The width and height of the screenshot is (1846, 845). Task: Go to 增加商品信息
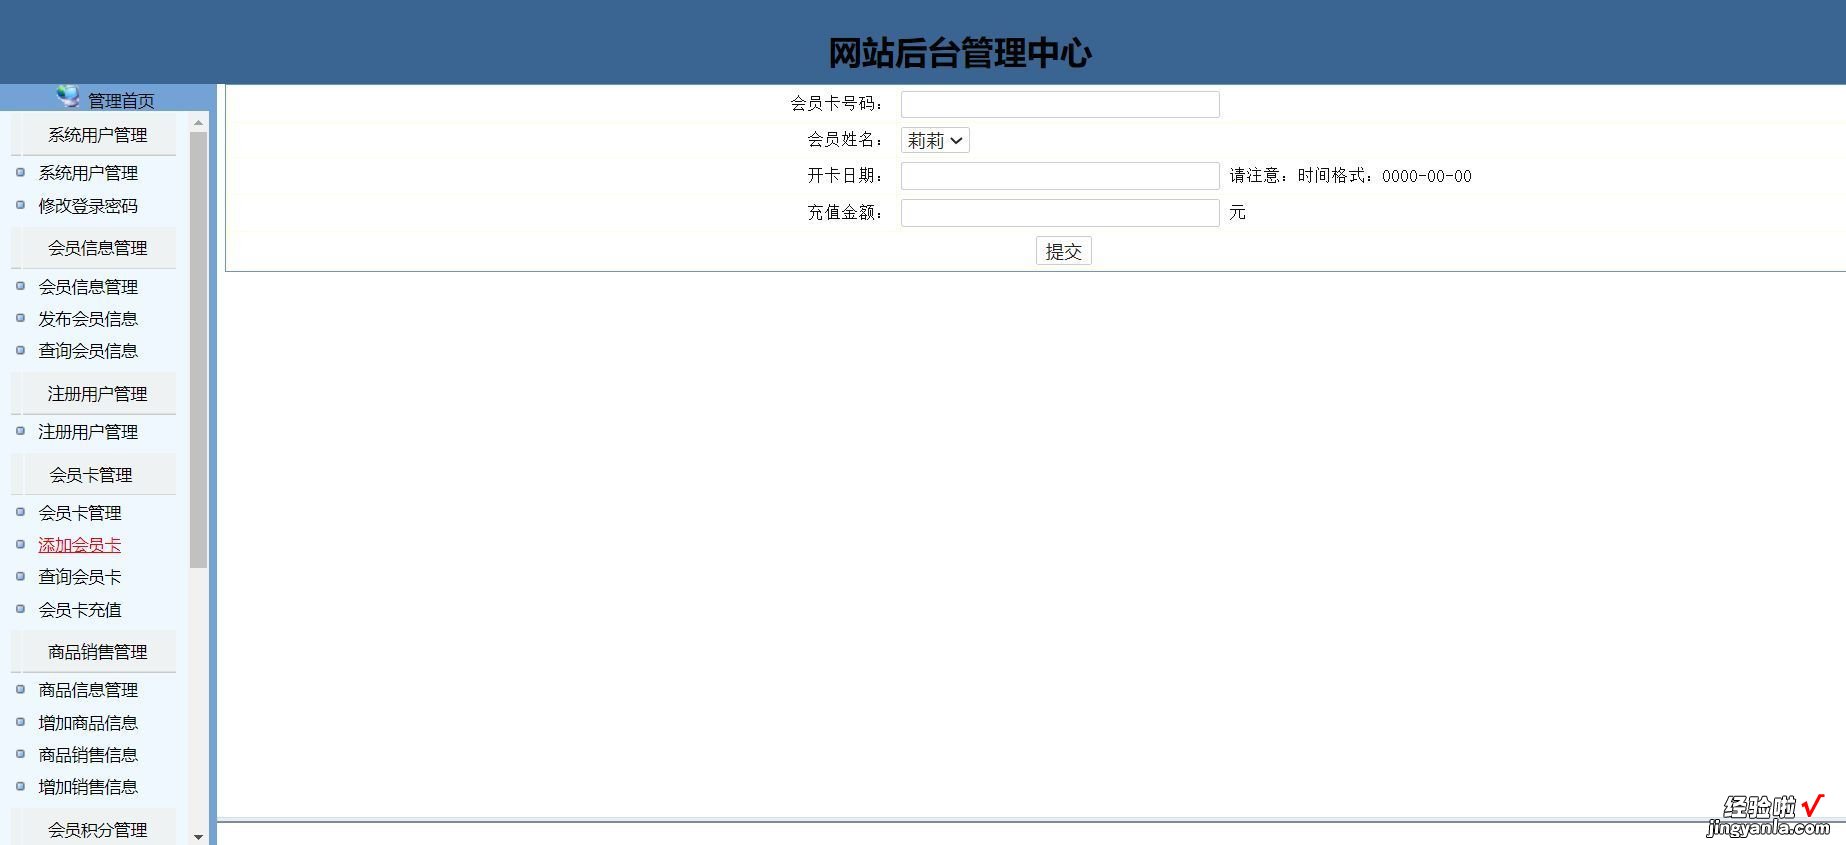88,723
